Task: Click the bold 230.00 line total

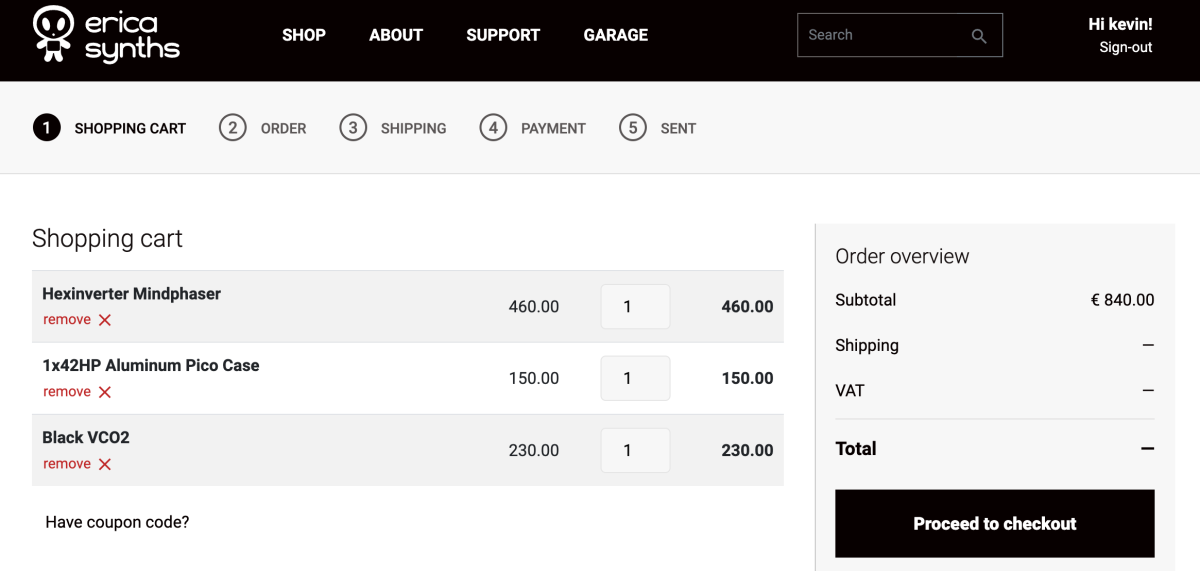Action: [x=747, y=451]
